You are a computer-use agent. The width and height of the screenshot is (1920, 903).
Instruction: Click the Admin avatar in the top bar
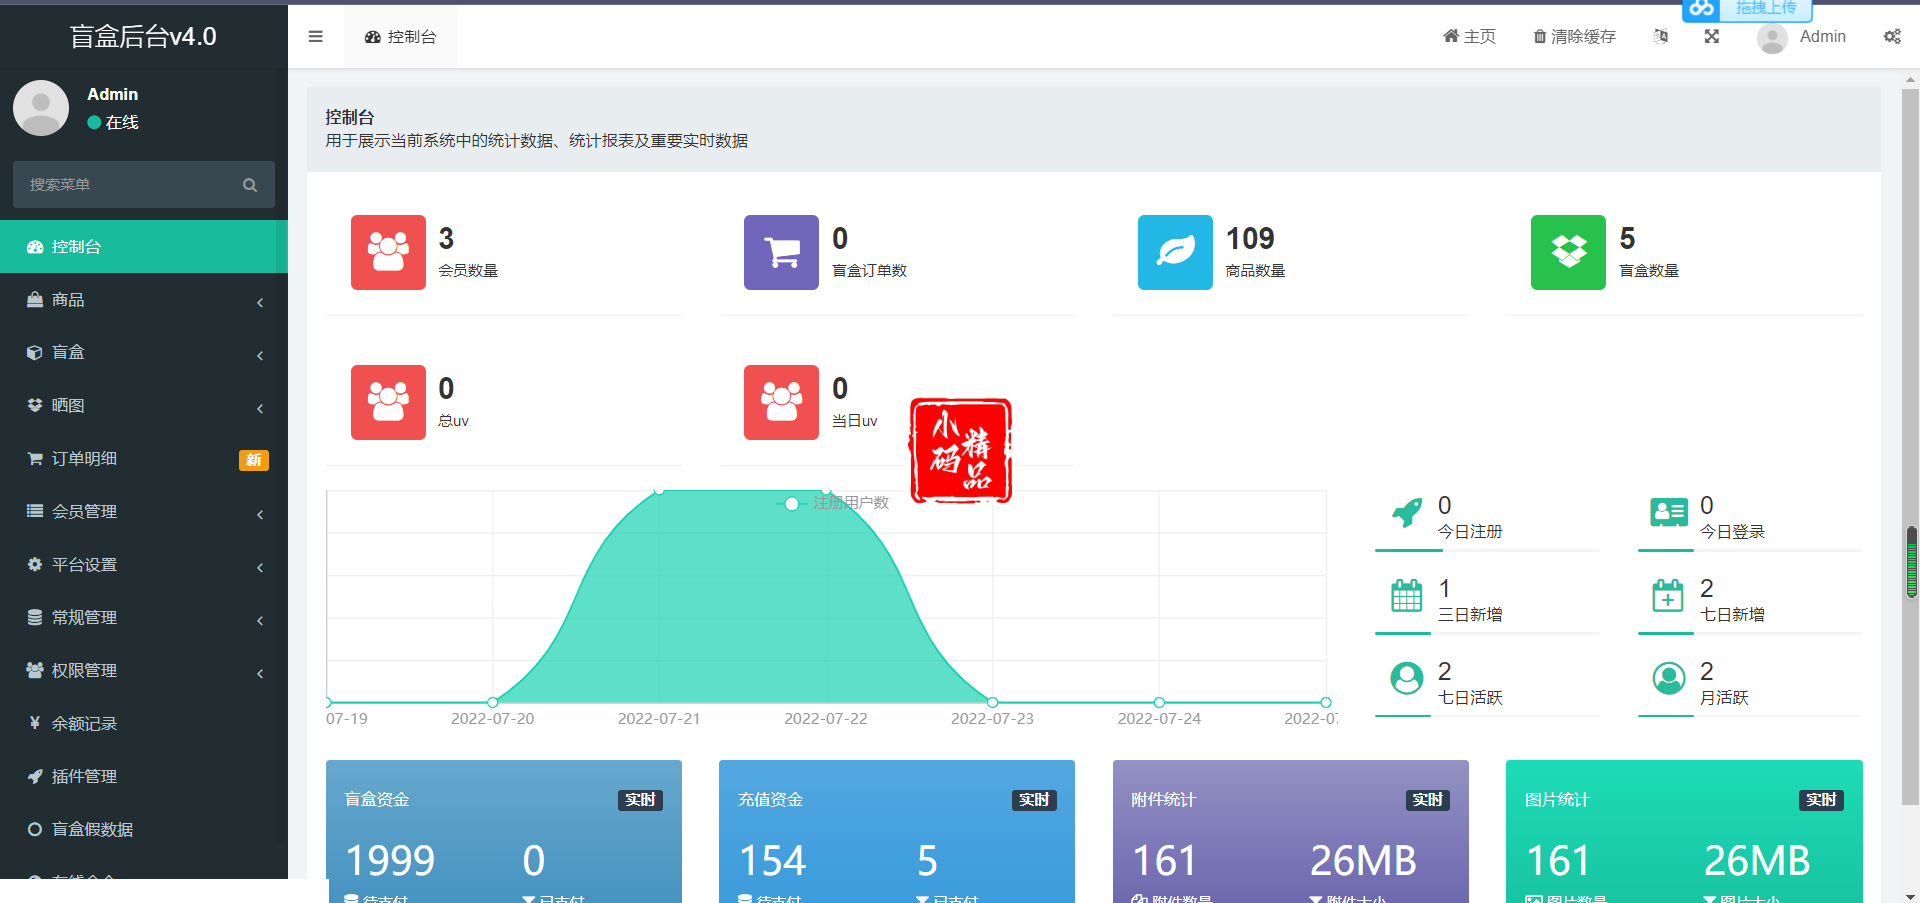coord(1772,38)
